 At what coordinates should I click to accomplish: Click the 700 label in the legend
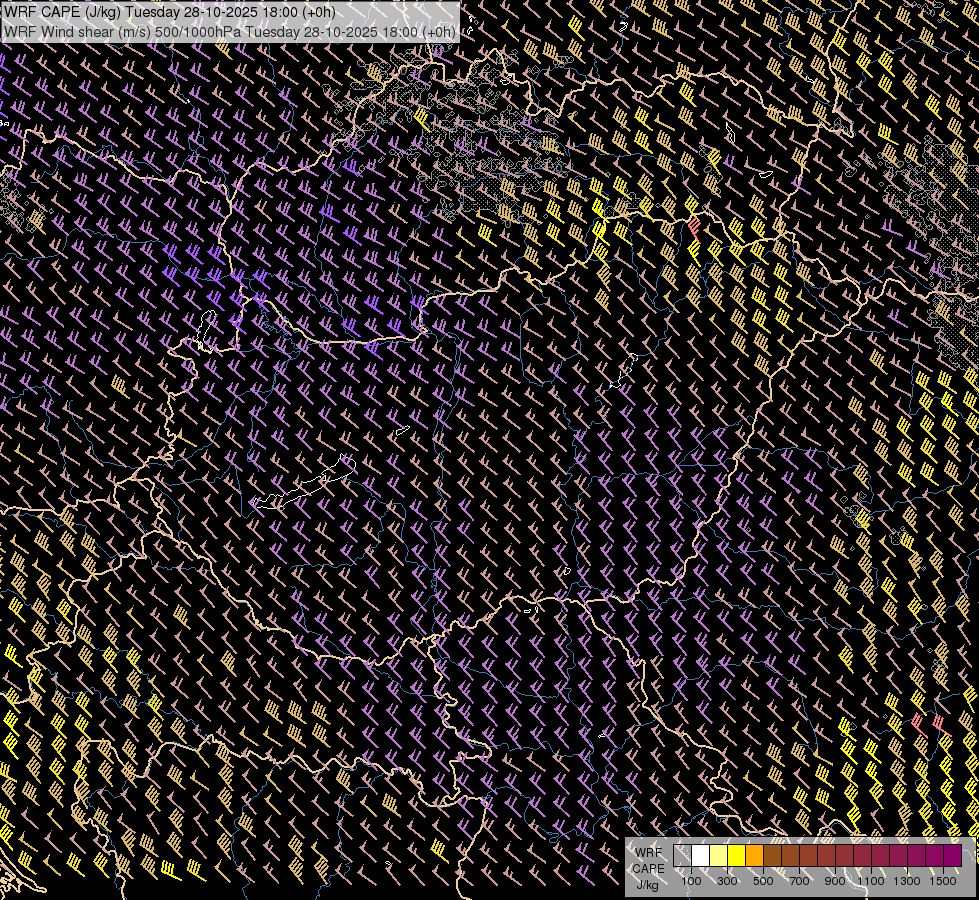click(799, 881)
